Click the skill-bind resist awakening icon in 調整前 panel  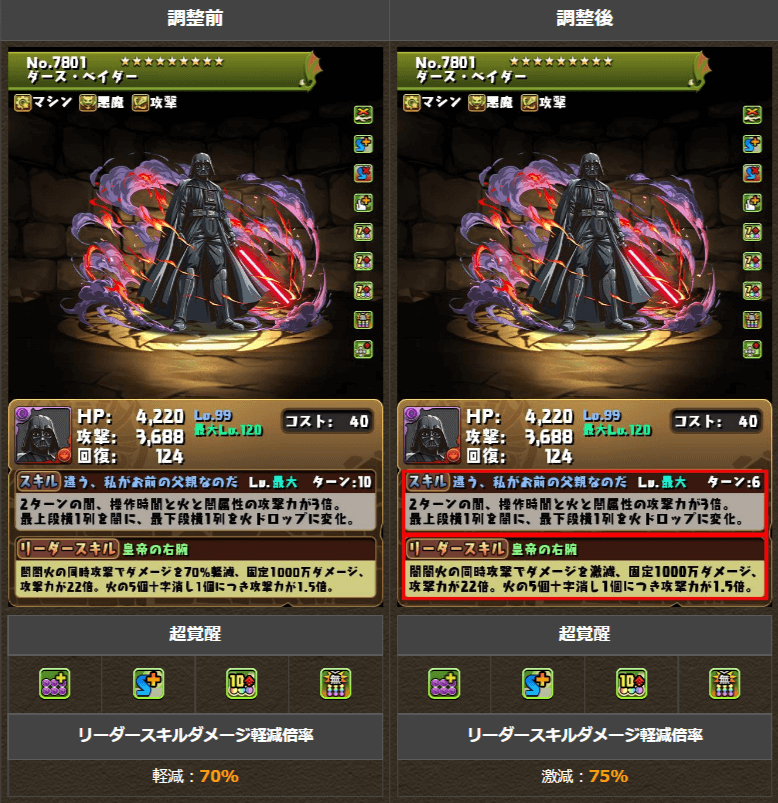[363, 173]
